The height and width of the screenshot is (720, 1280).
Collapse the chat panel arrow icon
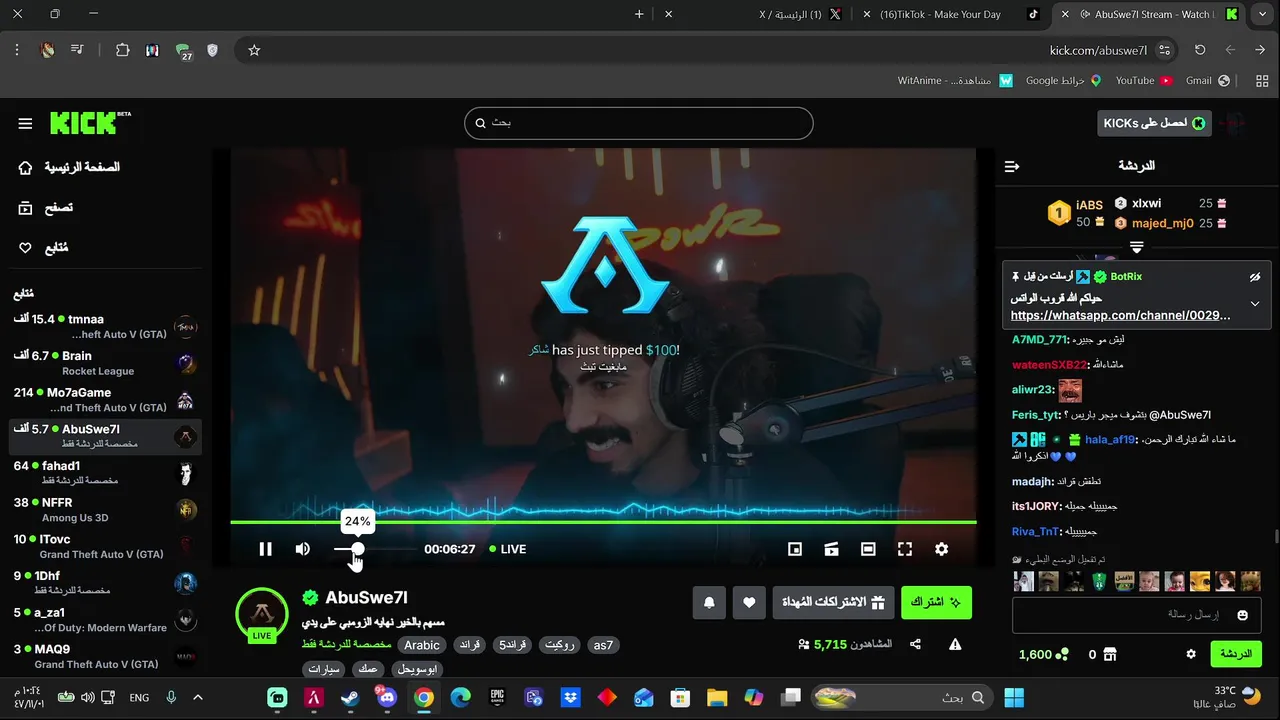1012,166
